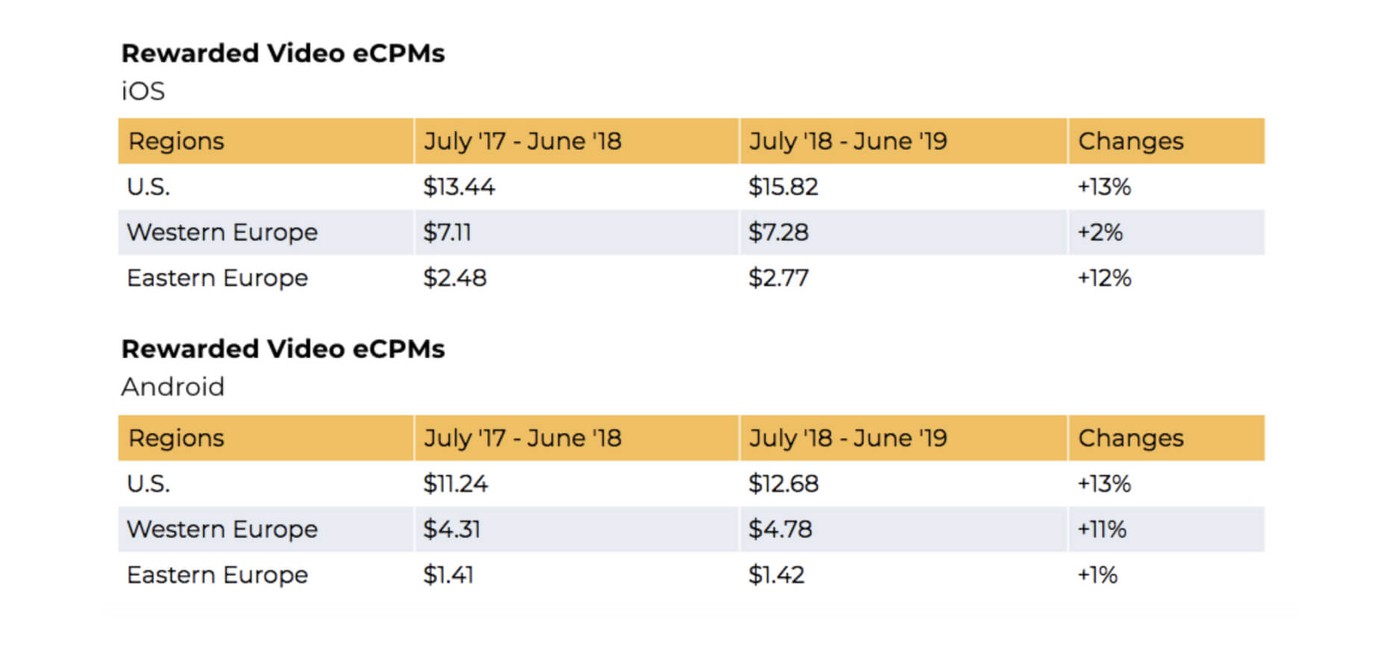Click the $7.28 cell
The width and height of the screenshot is (1400, 647).
778,232
